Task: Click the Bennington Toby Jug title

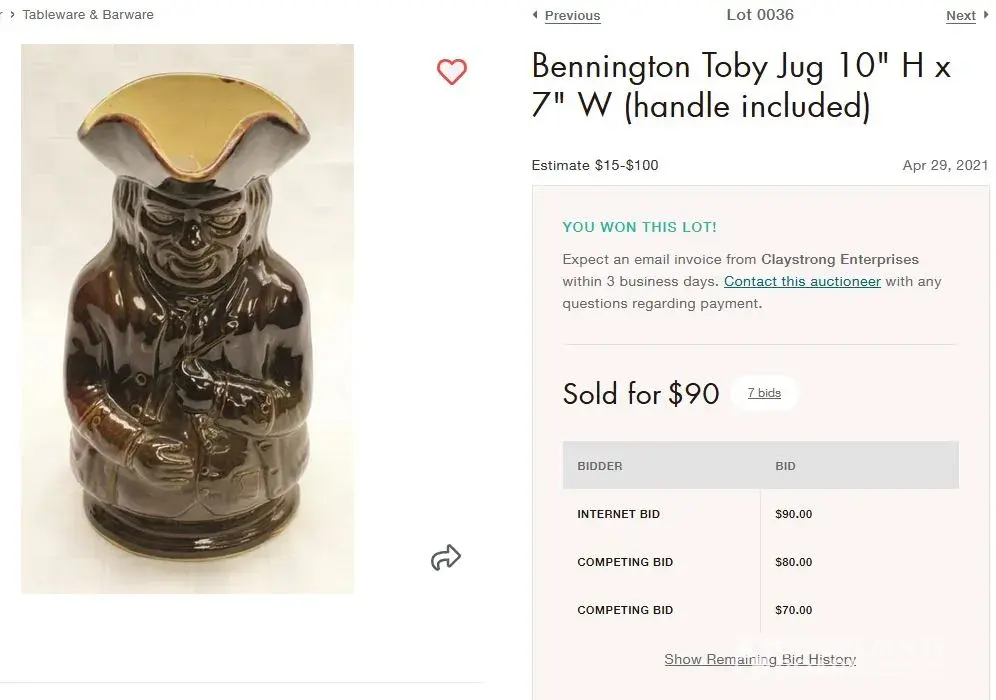Action: [x=740, y=85]
